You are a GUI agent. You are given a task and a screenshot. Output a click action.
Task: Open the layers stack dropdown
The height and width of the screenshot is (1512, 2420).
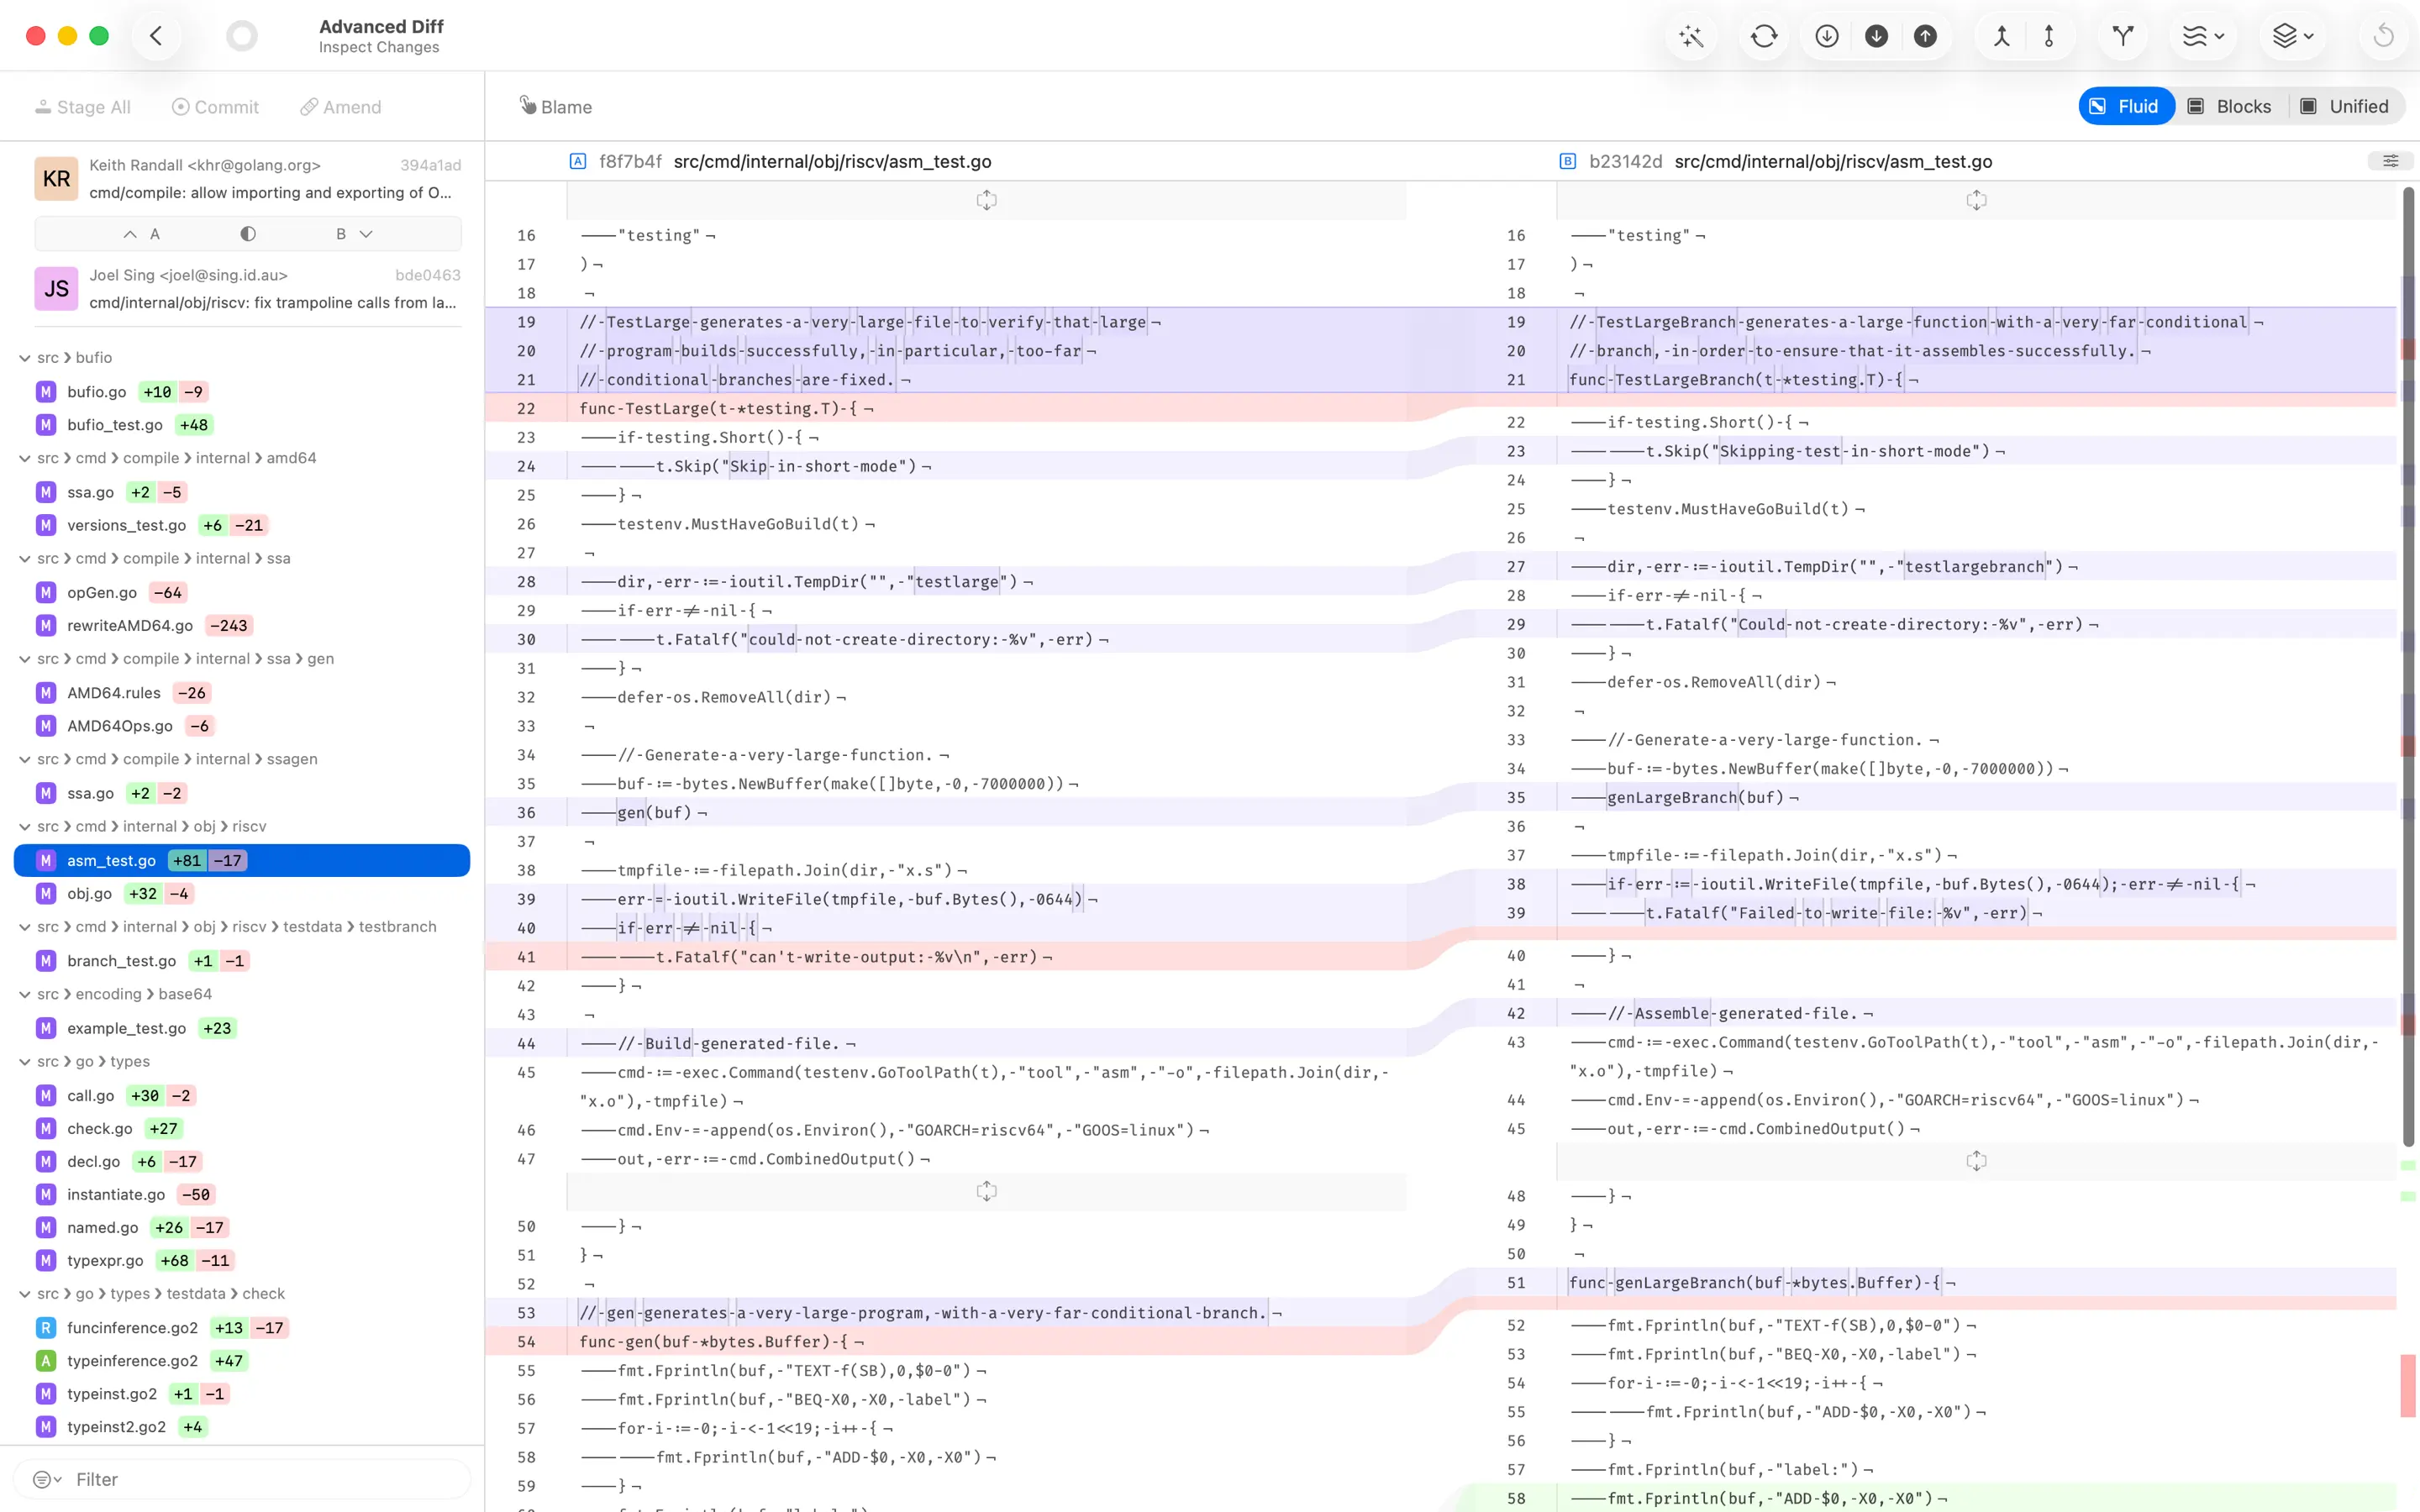[x=2293, y=36]
